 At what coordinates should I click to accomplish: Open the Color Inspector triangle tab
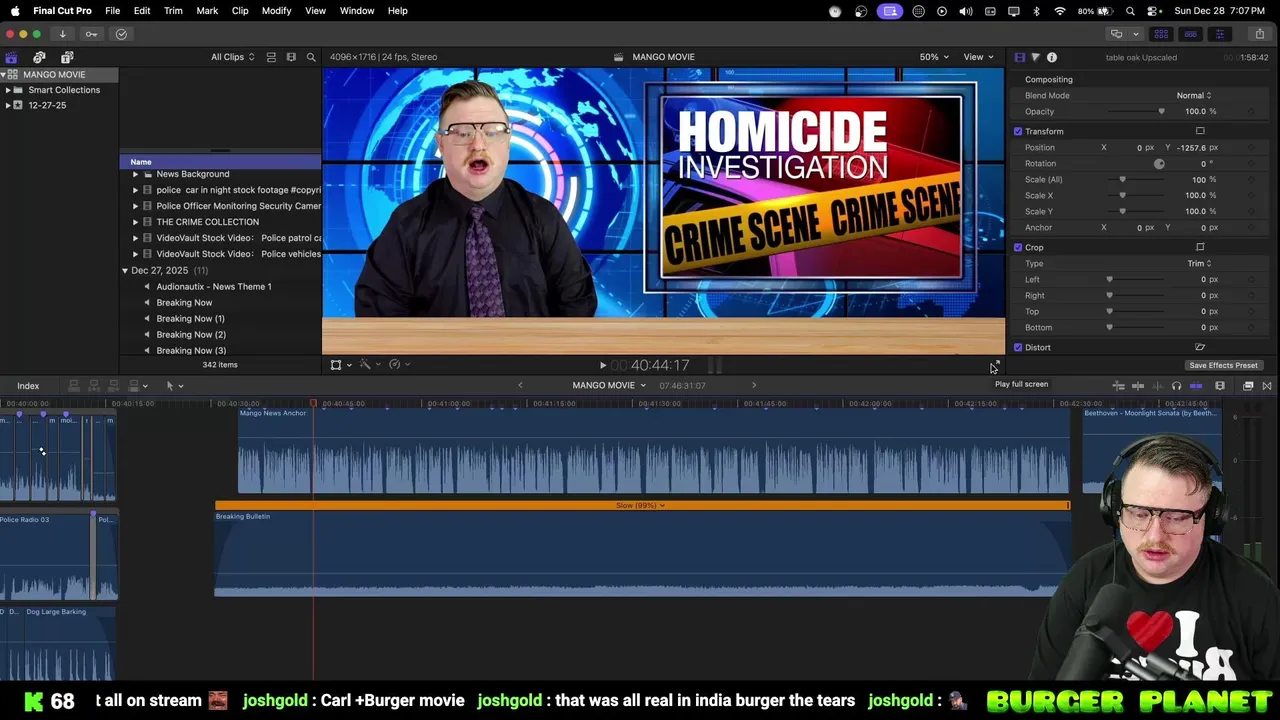1035,57
